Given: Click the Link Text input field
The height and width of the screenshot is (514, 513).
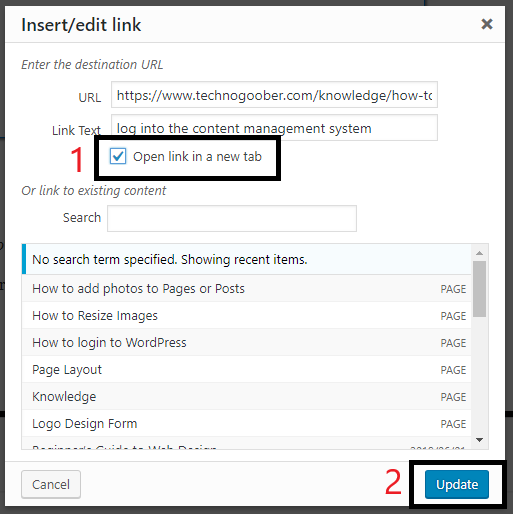Looking at the screenshot, I should 274,128.
